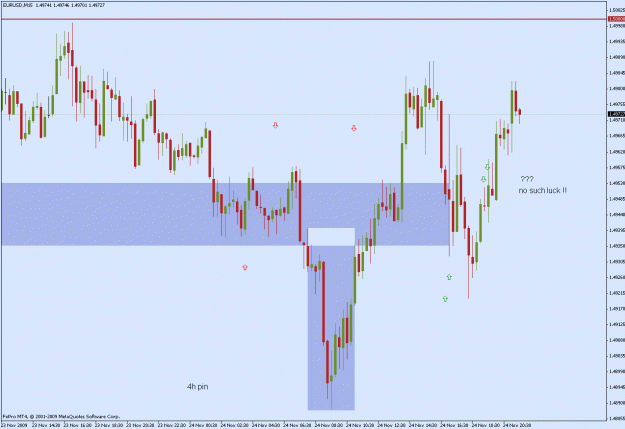
Task: Click the black current price label
Action: click(616, 114)
